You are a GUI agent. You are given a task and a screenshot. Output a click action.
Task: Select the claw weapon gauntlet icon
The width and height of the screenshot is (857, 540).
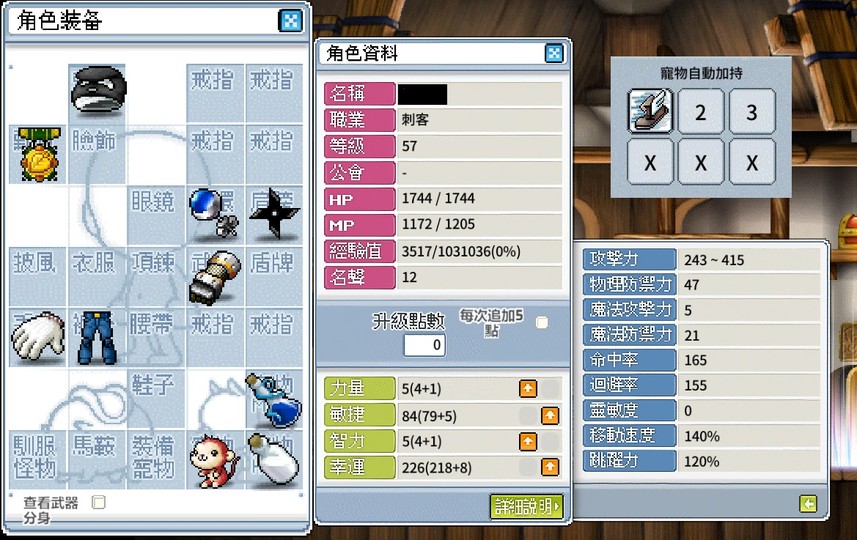point(215,277)
